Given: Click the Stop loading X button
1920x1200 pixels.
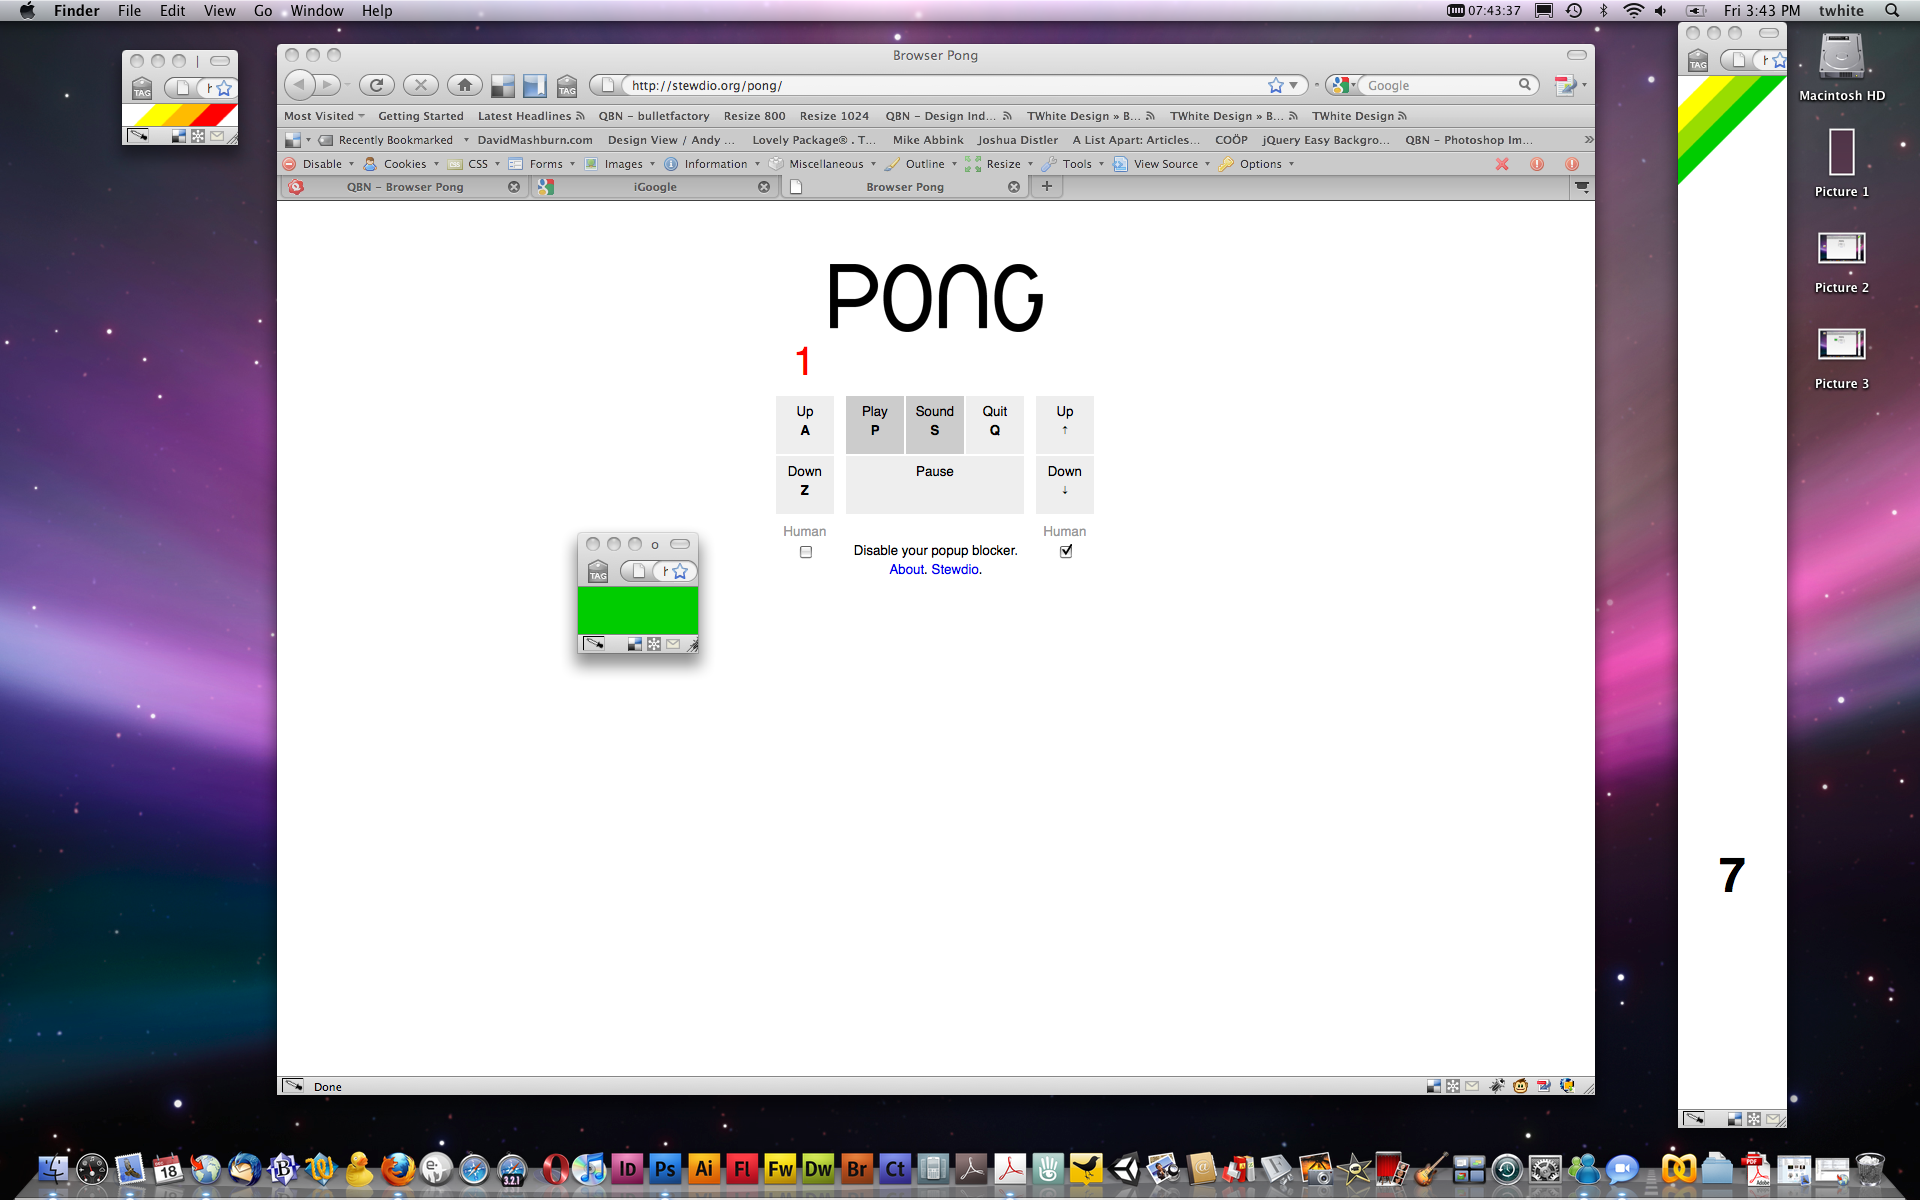Looking at the screenshot, I should click(x=421, y=85).
